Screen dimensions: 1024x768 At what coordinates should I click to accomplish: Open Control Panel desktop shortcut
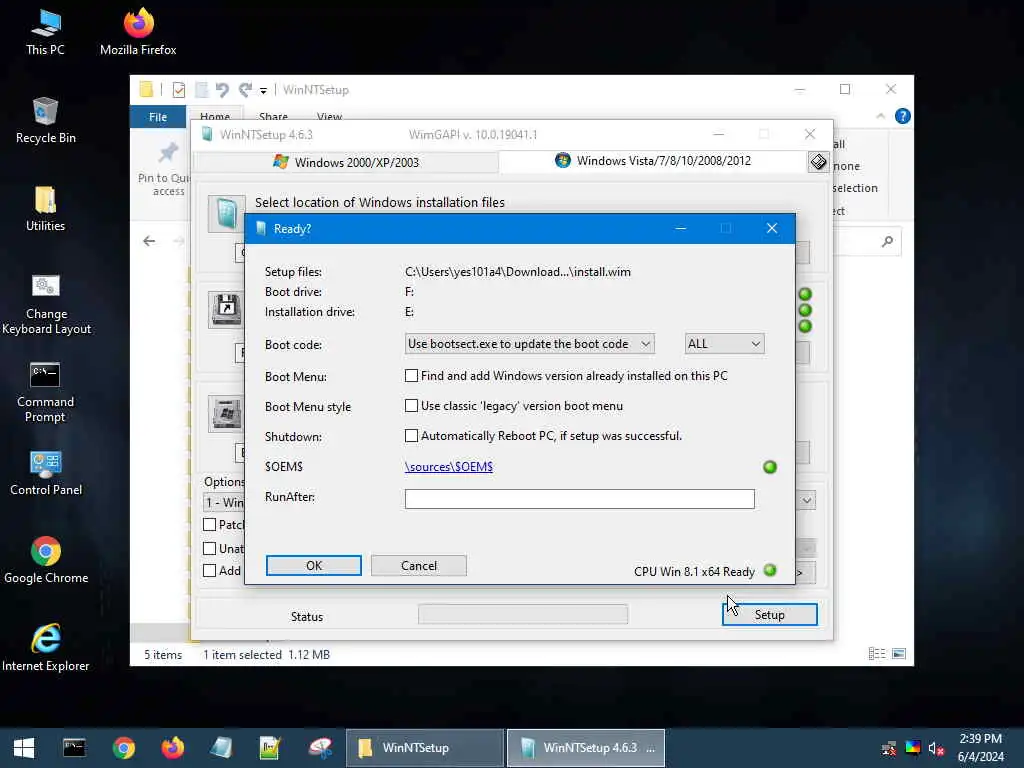(x=46, y=473)
